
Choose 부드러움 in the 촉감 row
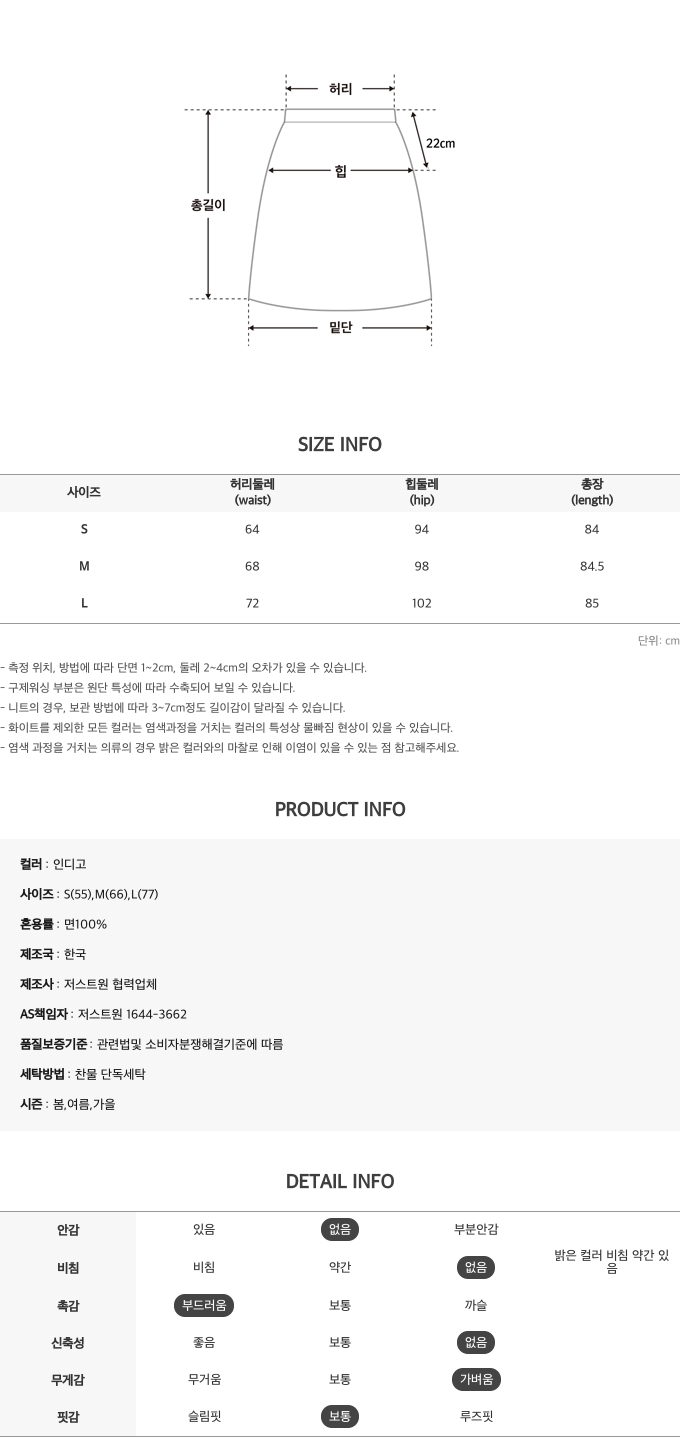[204, 1305]
